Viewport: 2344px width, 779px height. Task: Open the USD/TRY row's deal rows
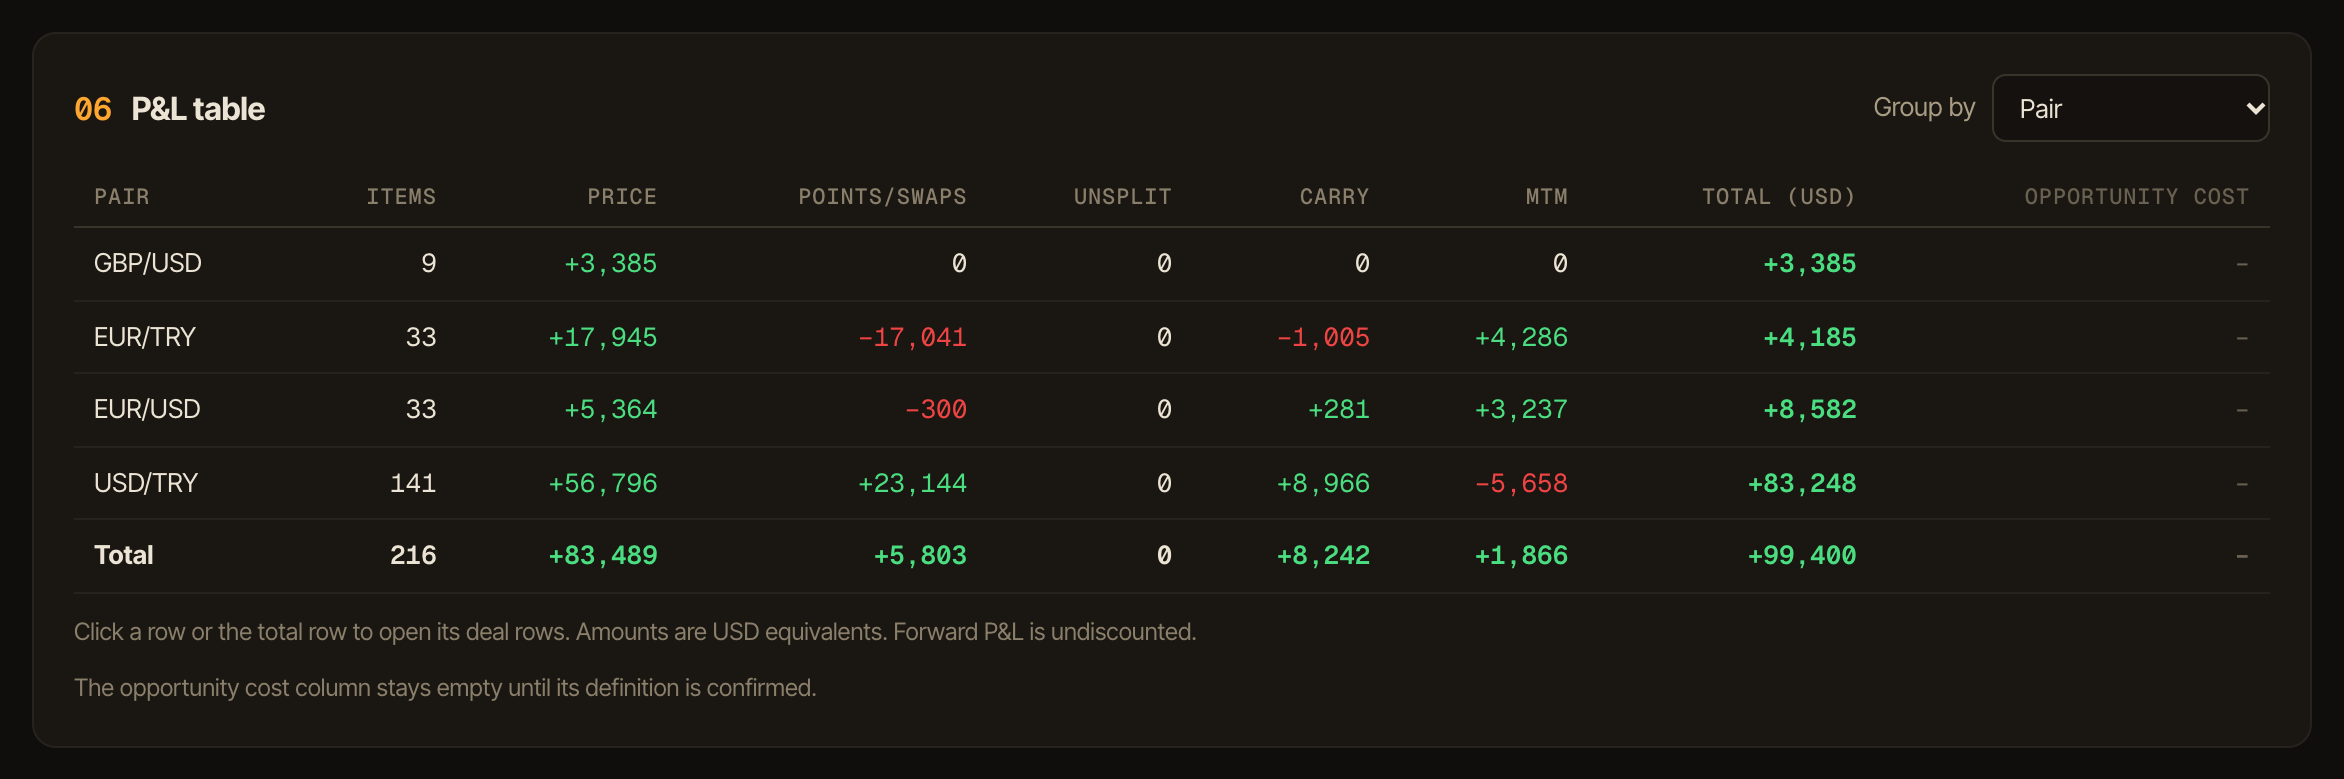(1171, 483)
